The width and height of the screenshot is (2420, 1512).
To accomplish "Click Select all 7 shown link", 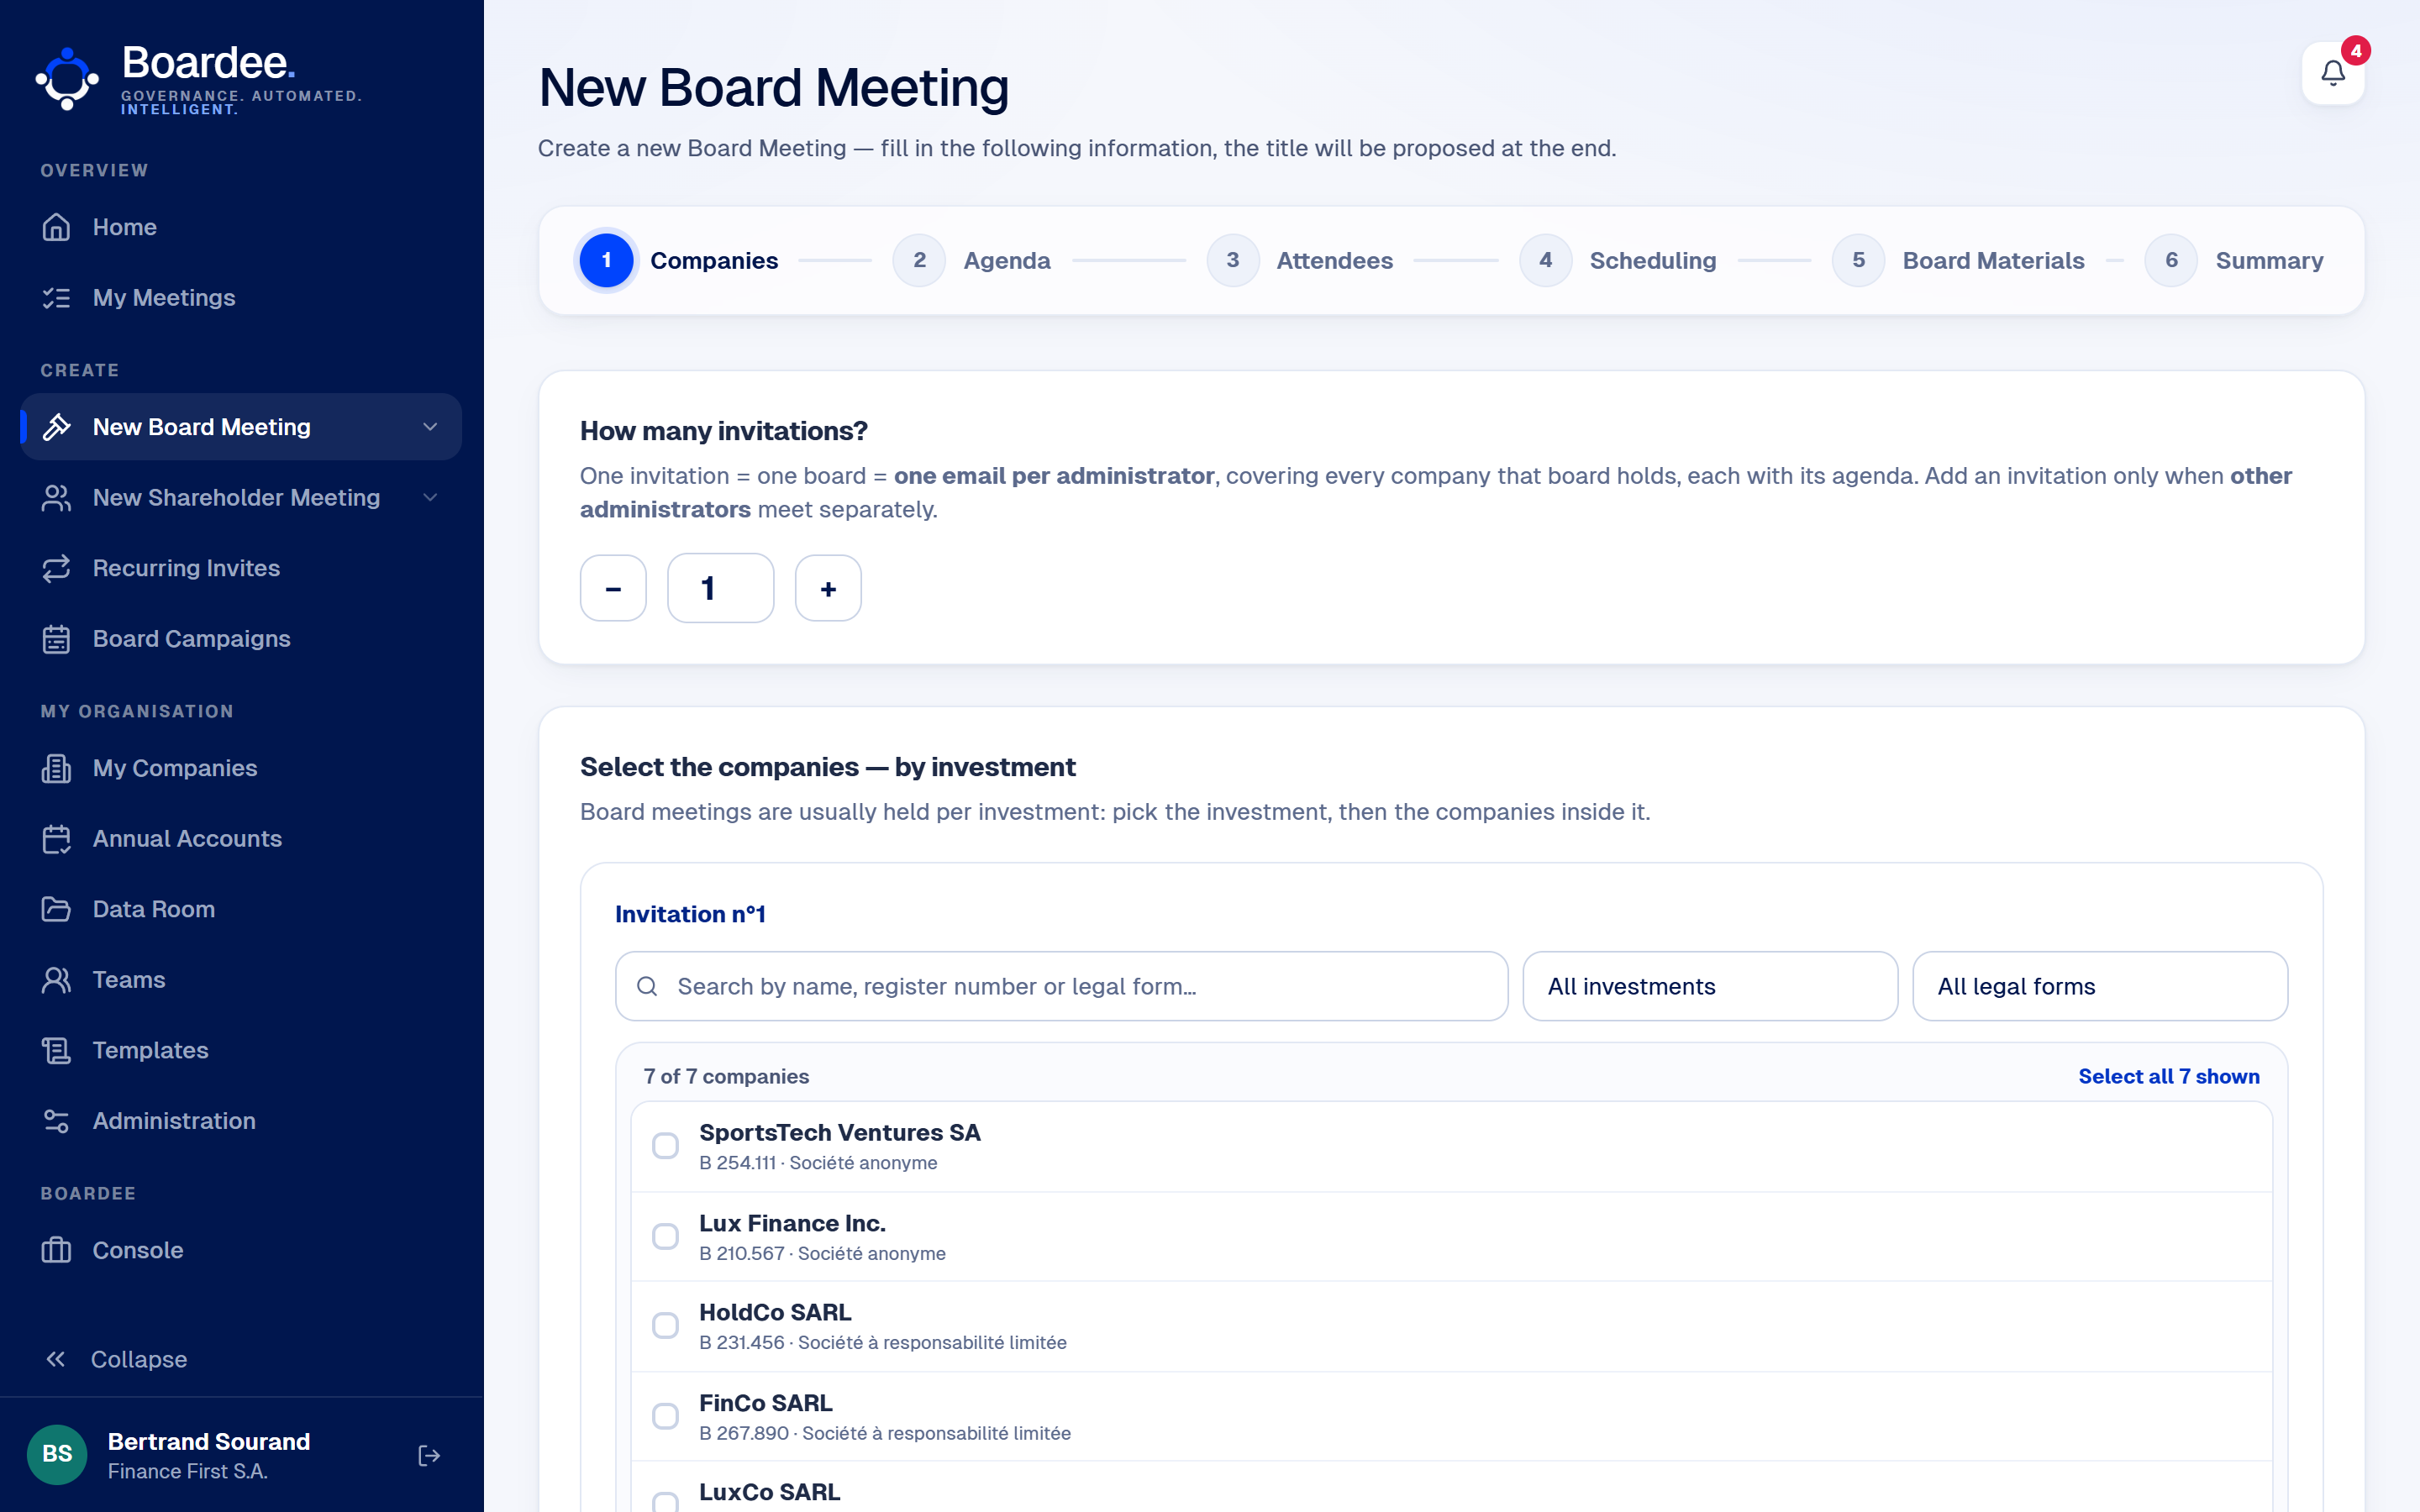I will point(2168,1076).
